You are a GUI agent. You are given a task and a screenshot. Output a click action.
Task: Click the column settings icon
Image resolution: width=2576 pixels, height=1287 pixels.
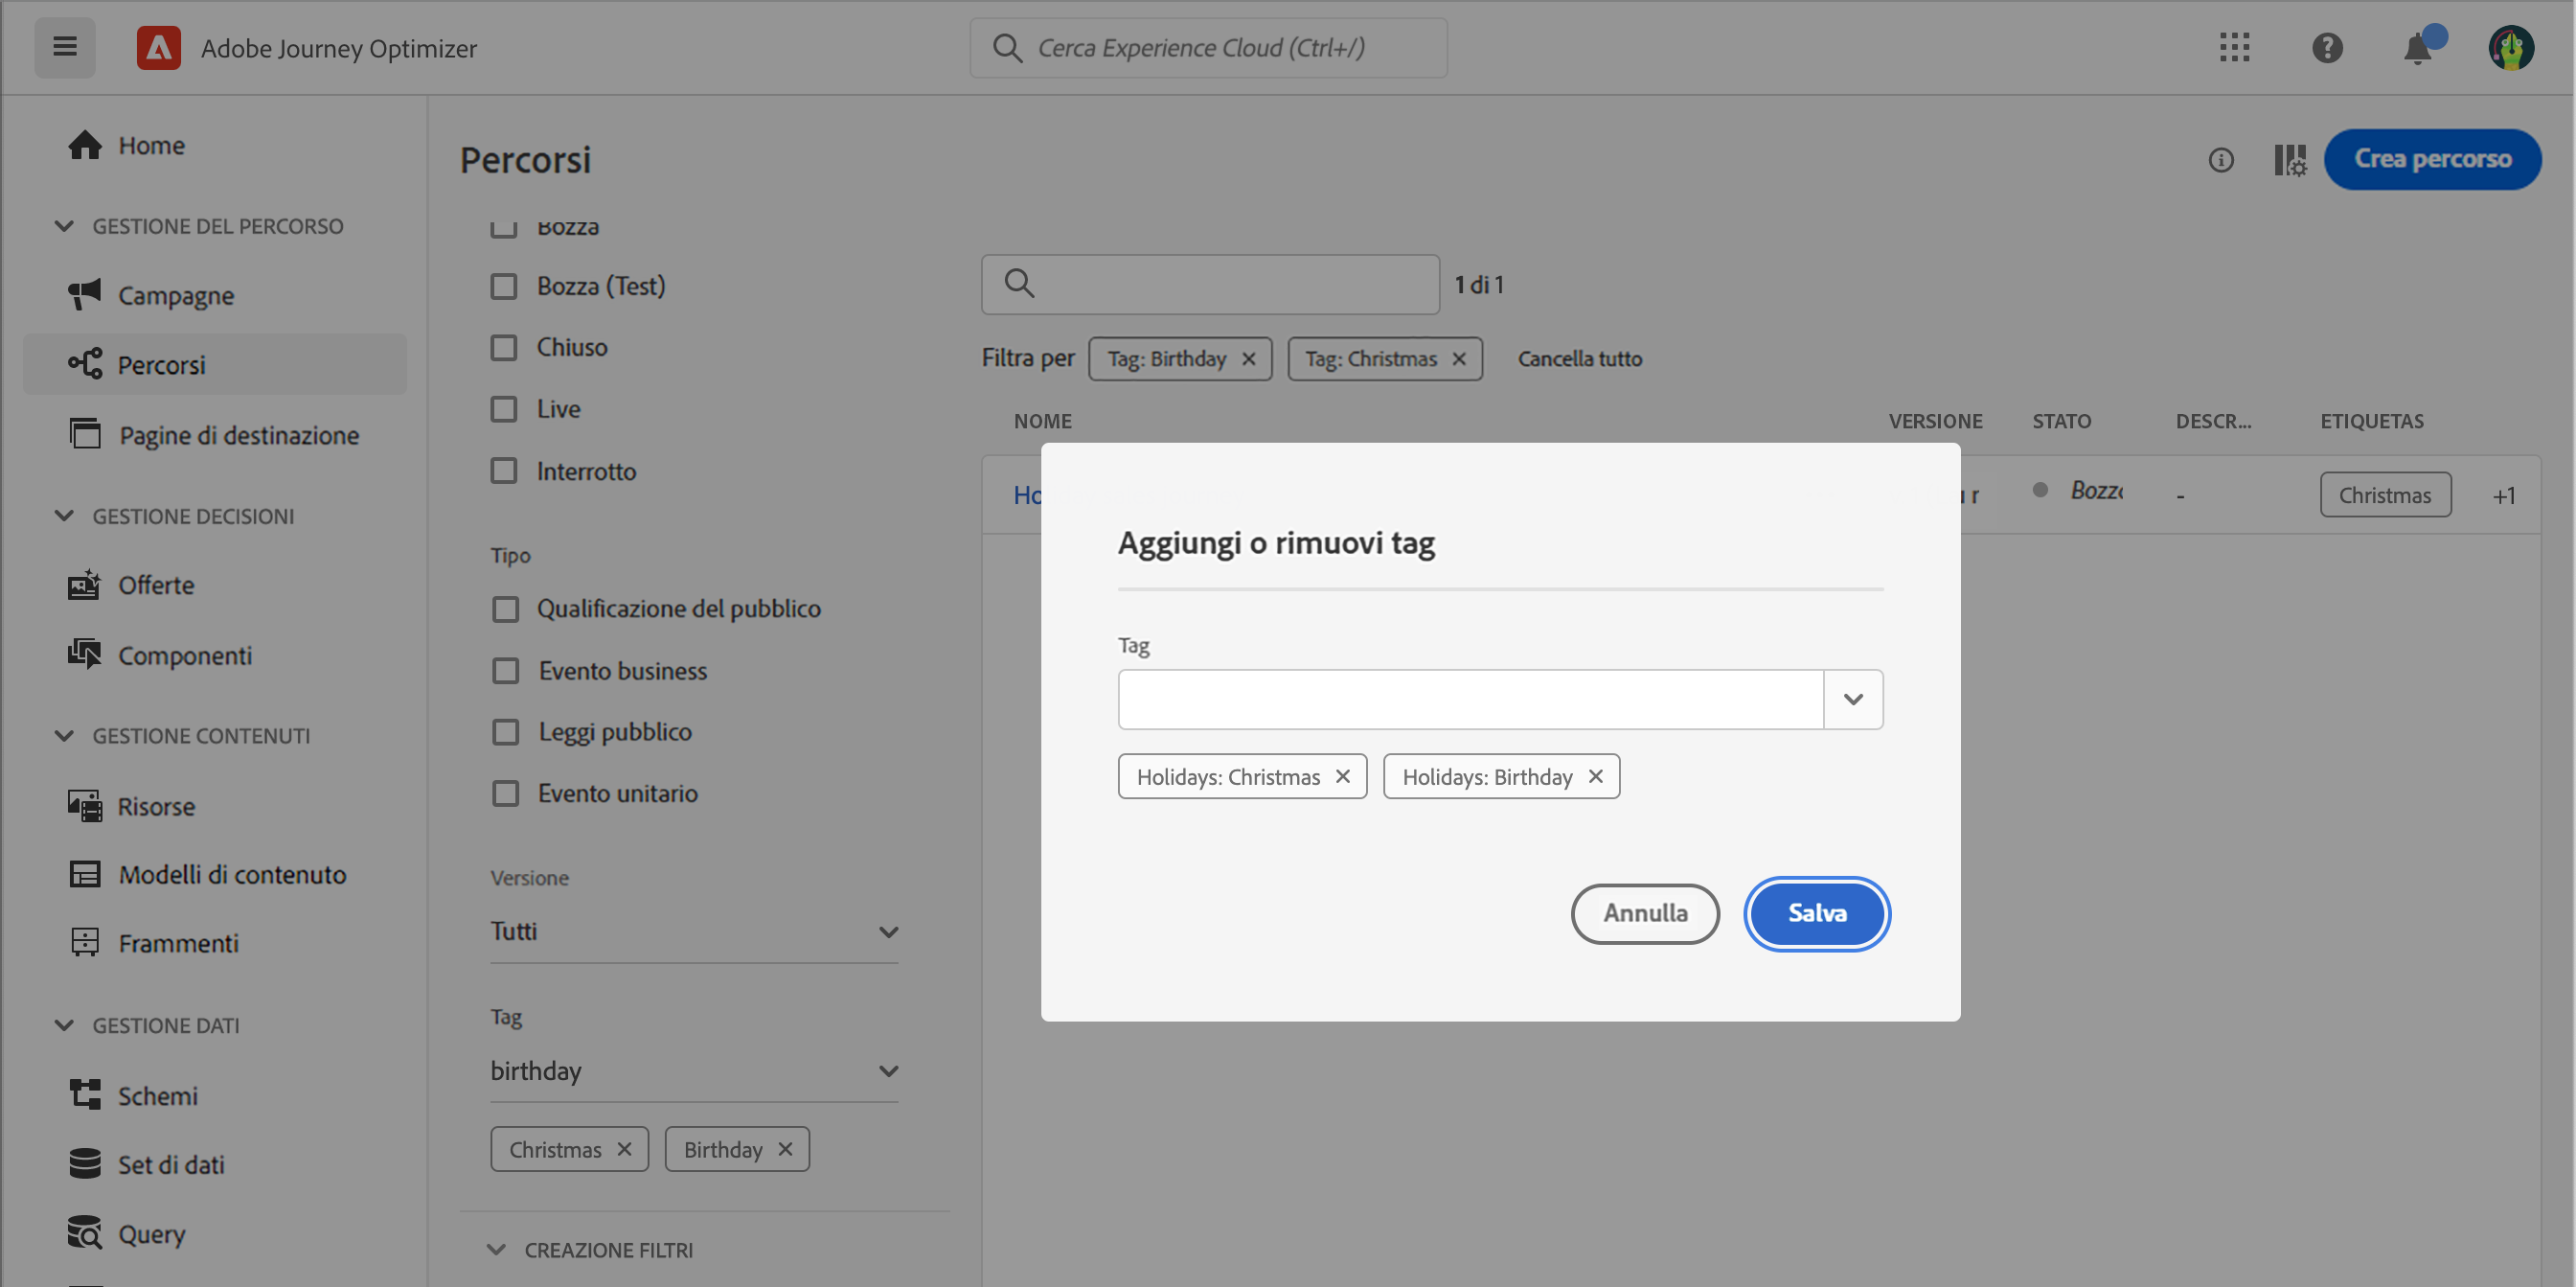(x=2289, y=160)
